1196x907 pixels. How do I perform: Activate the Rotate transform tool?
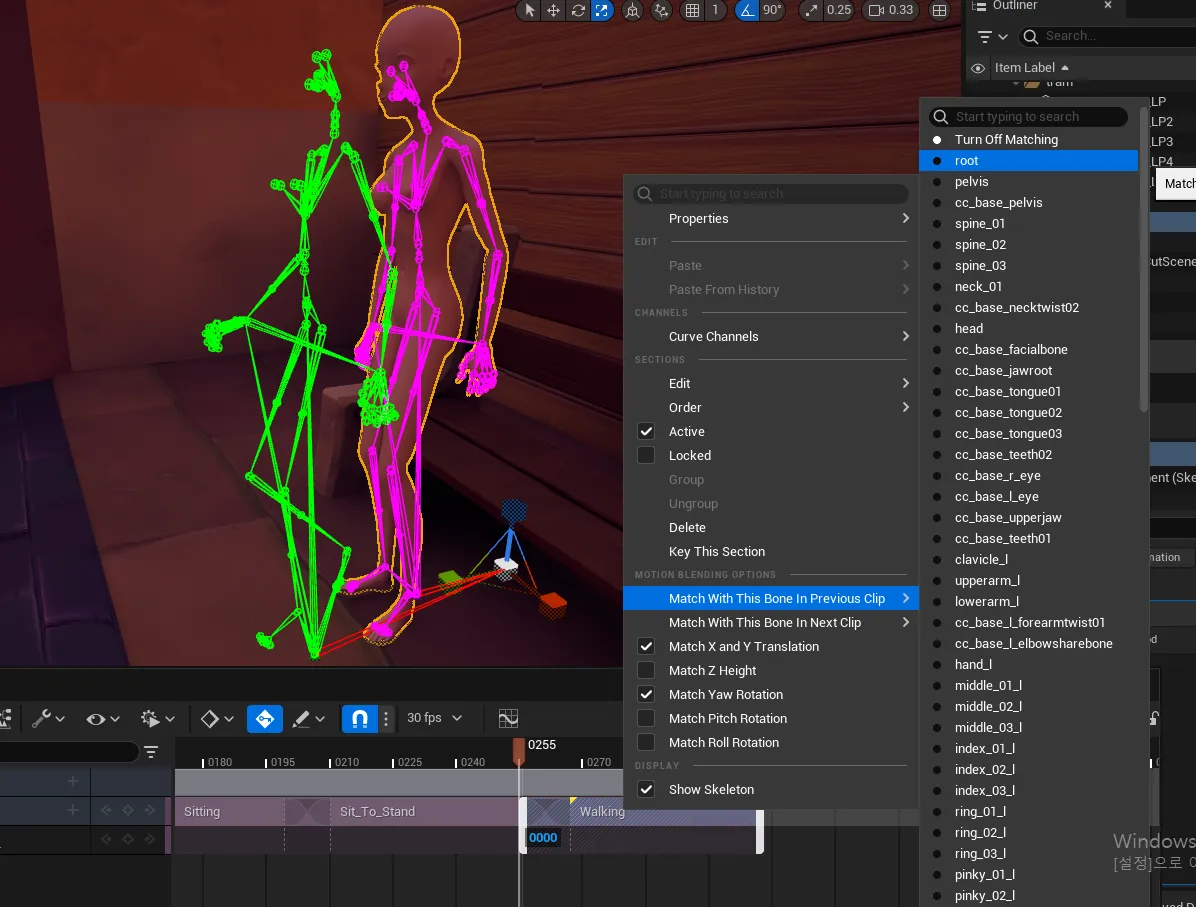578,10
